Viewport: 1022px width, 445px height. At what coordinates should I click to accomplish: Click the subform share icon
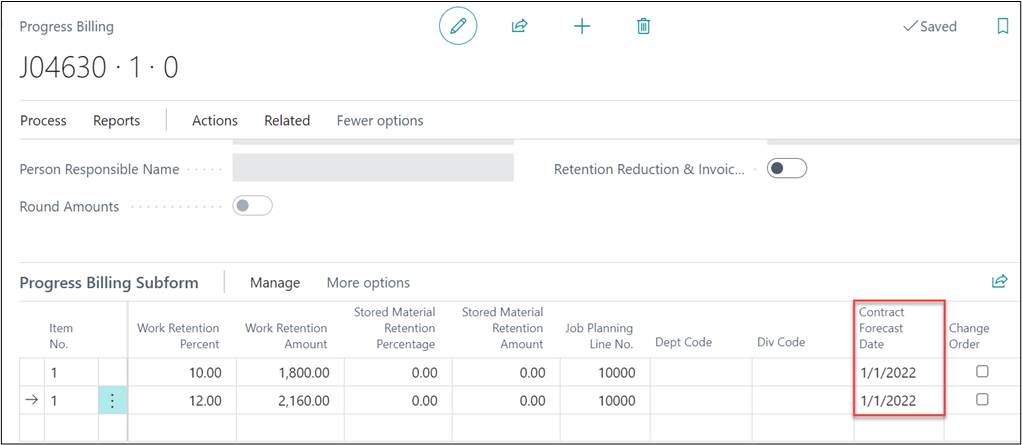pyautogui.click(x=998, y=282)
